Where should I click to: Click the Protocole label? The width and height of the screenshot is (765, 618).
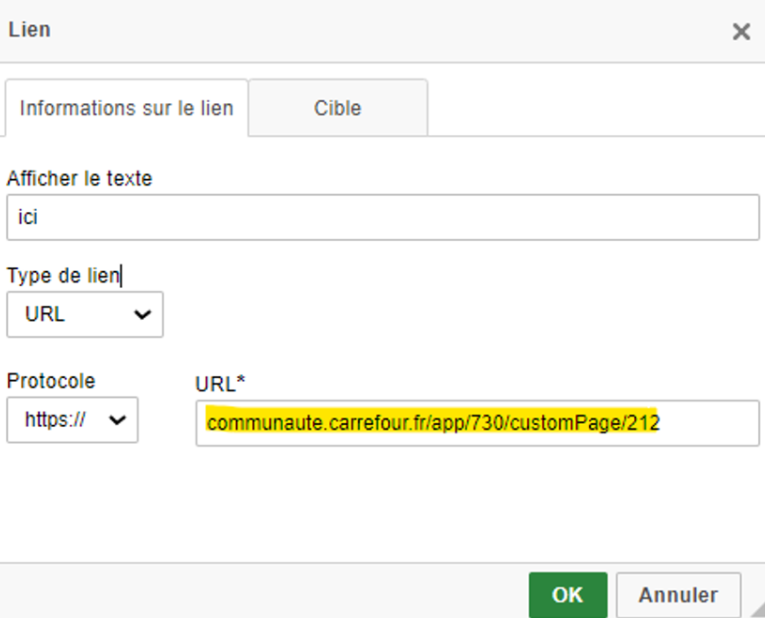[x=51, y=381]
